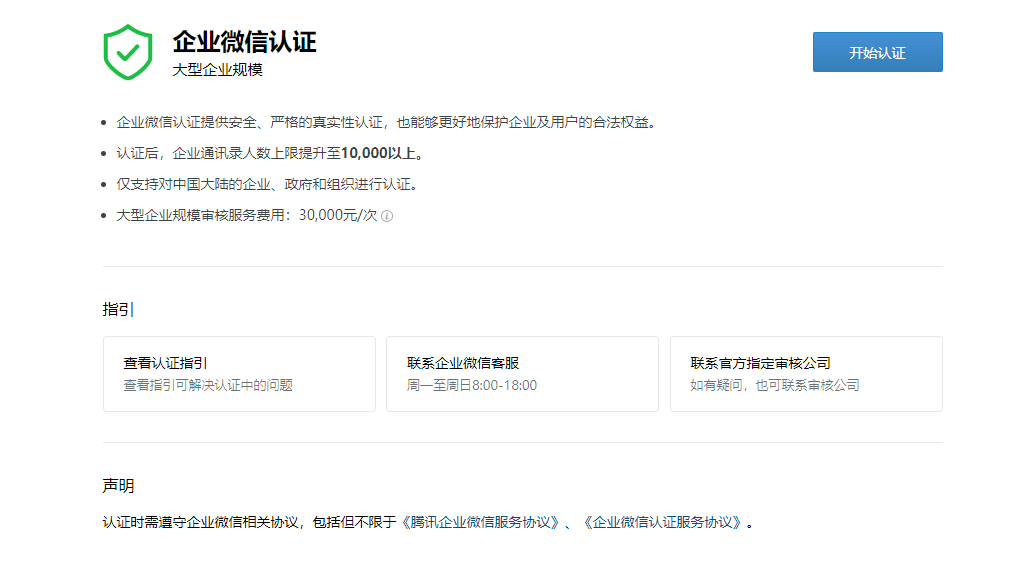Screen dimensions: 1034x563
Task: Click the 声明 section heading
Action: tap(119, 486)
